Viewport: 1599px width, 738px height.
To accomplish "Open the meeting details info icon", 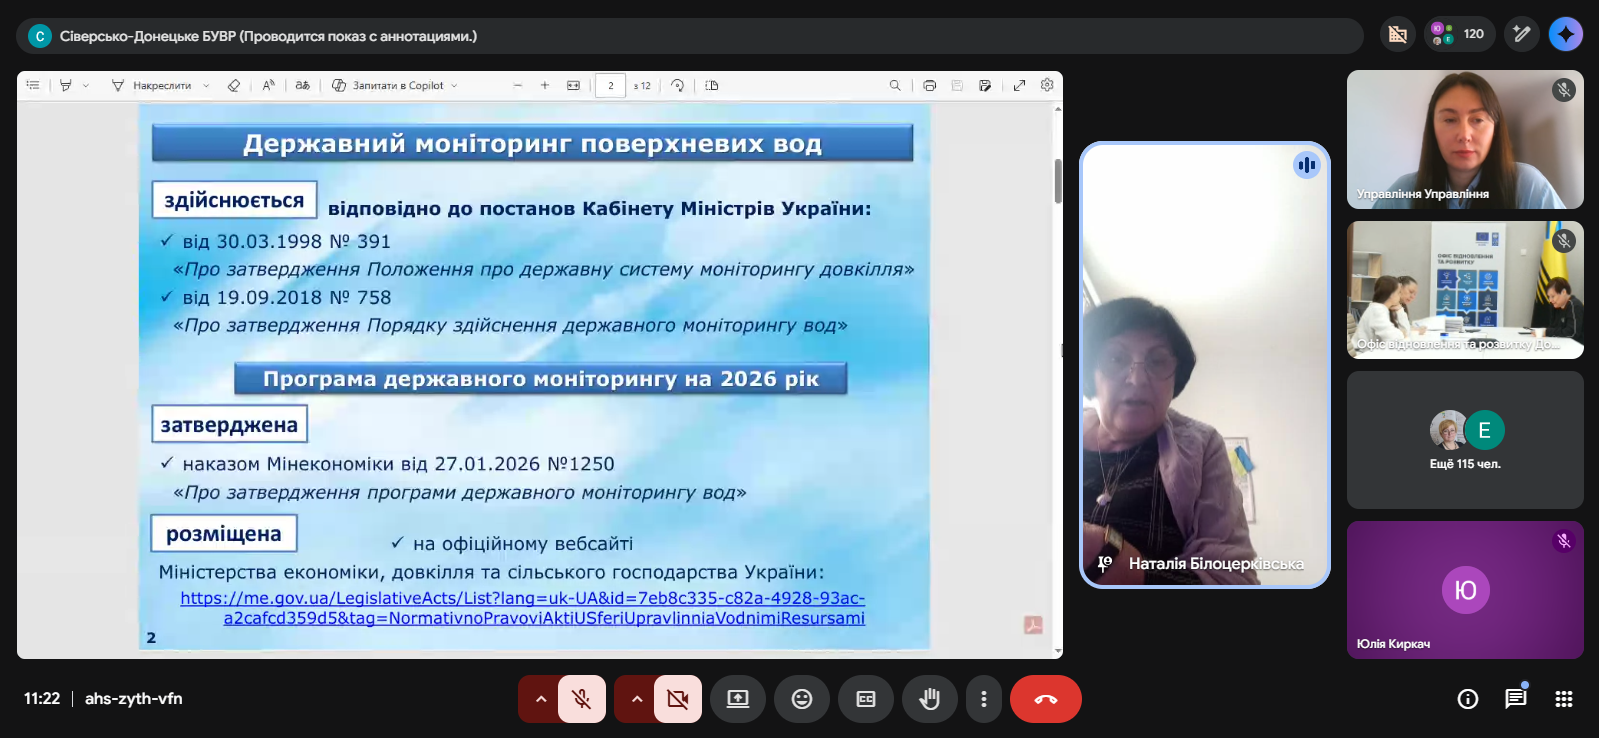I will click(x=1468, y=699).
